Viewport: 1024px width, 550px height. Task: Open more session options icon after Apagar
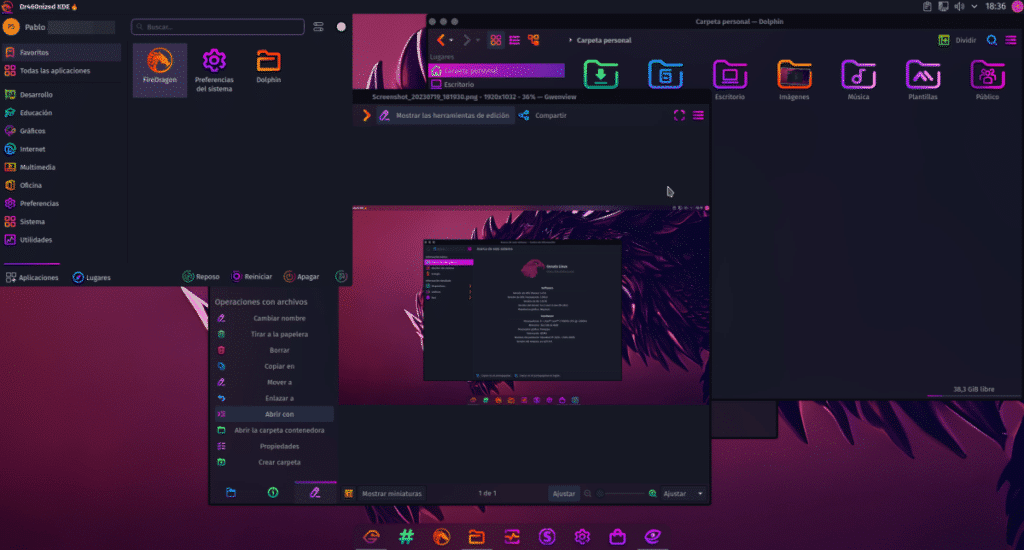tap(341, 277)
